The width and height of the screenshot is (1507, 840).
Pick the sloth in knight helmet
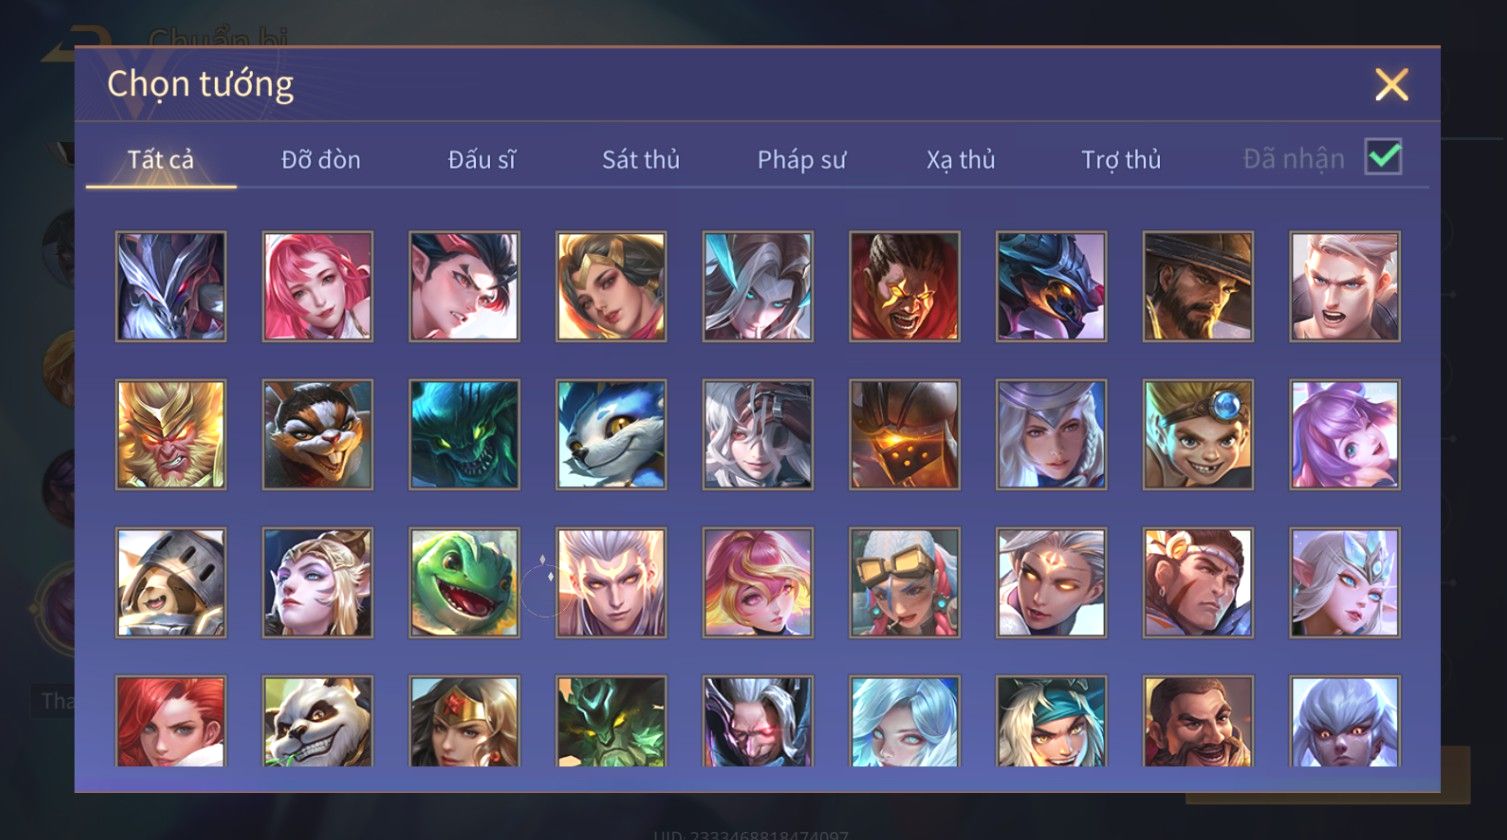pos(171,583)
